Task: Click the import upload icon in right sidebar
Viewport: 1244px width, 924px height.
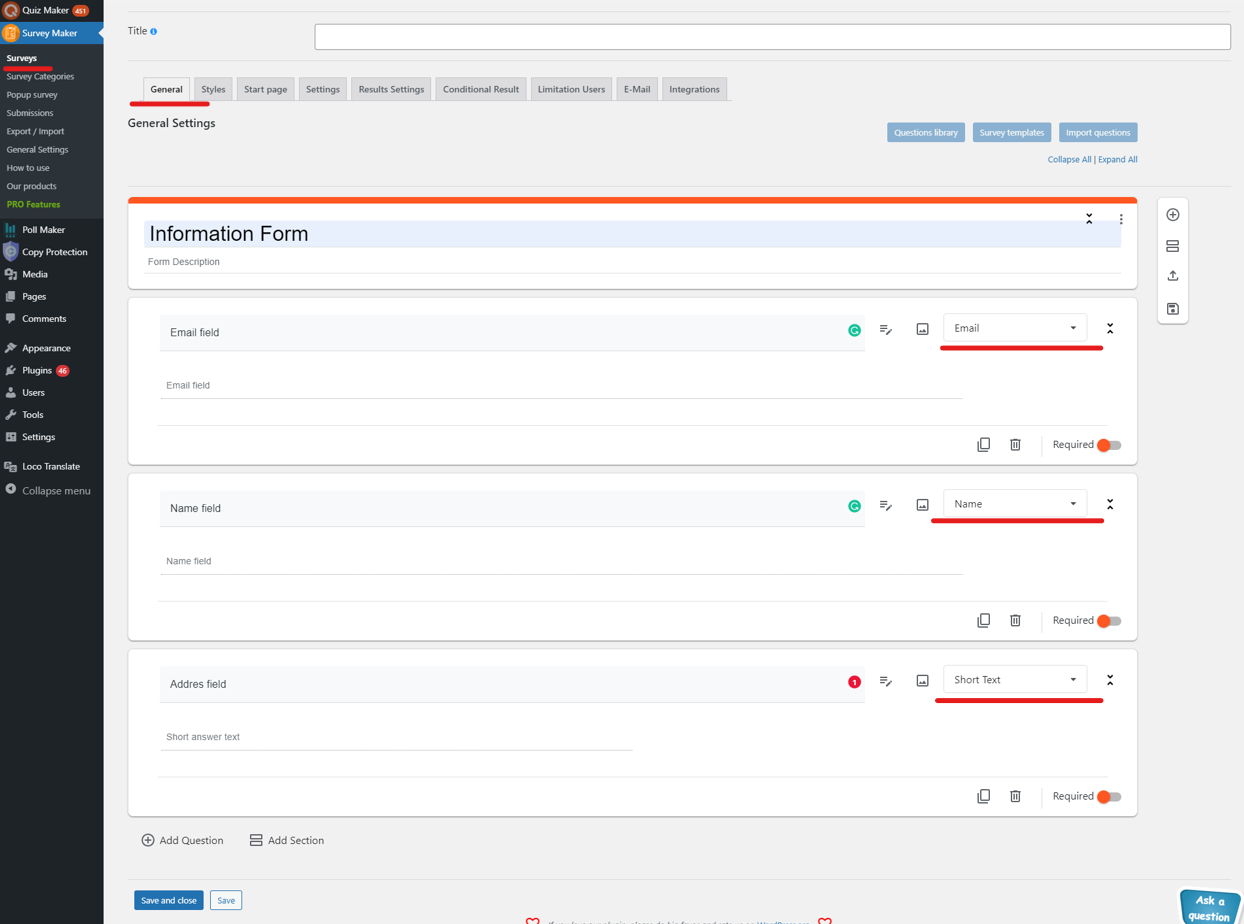Action: 1173,276
